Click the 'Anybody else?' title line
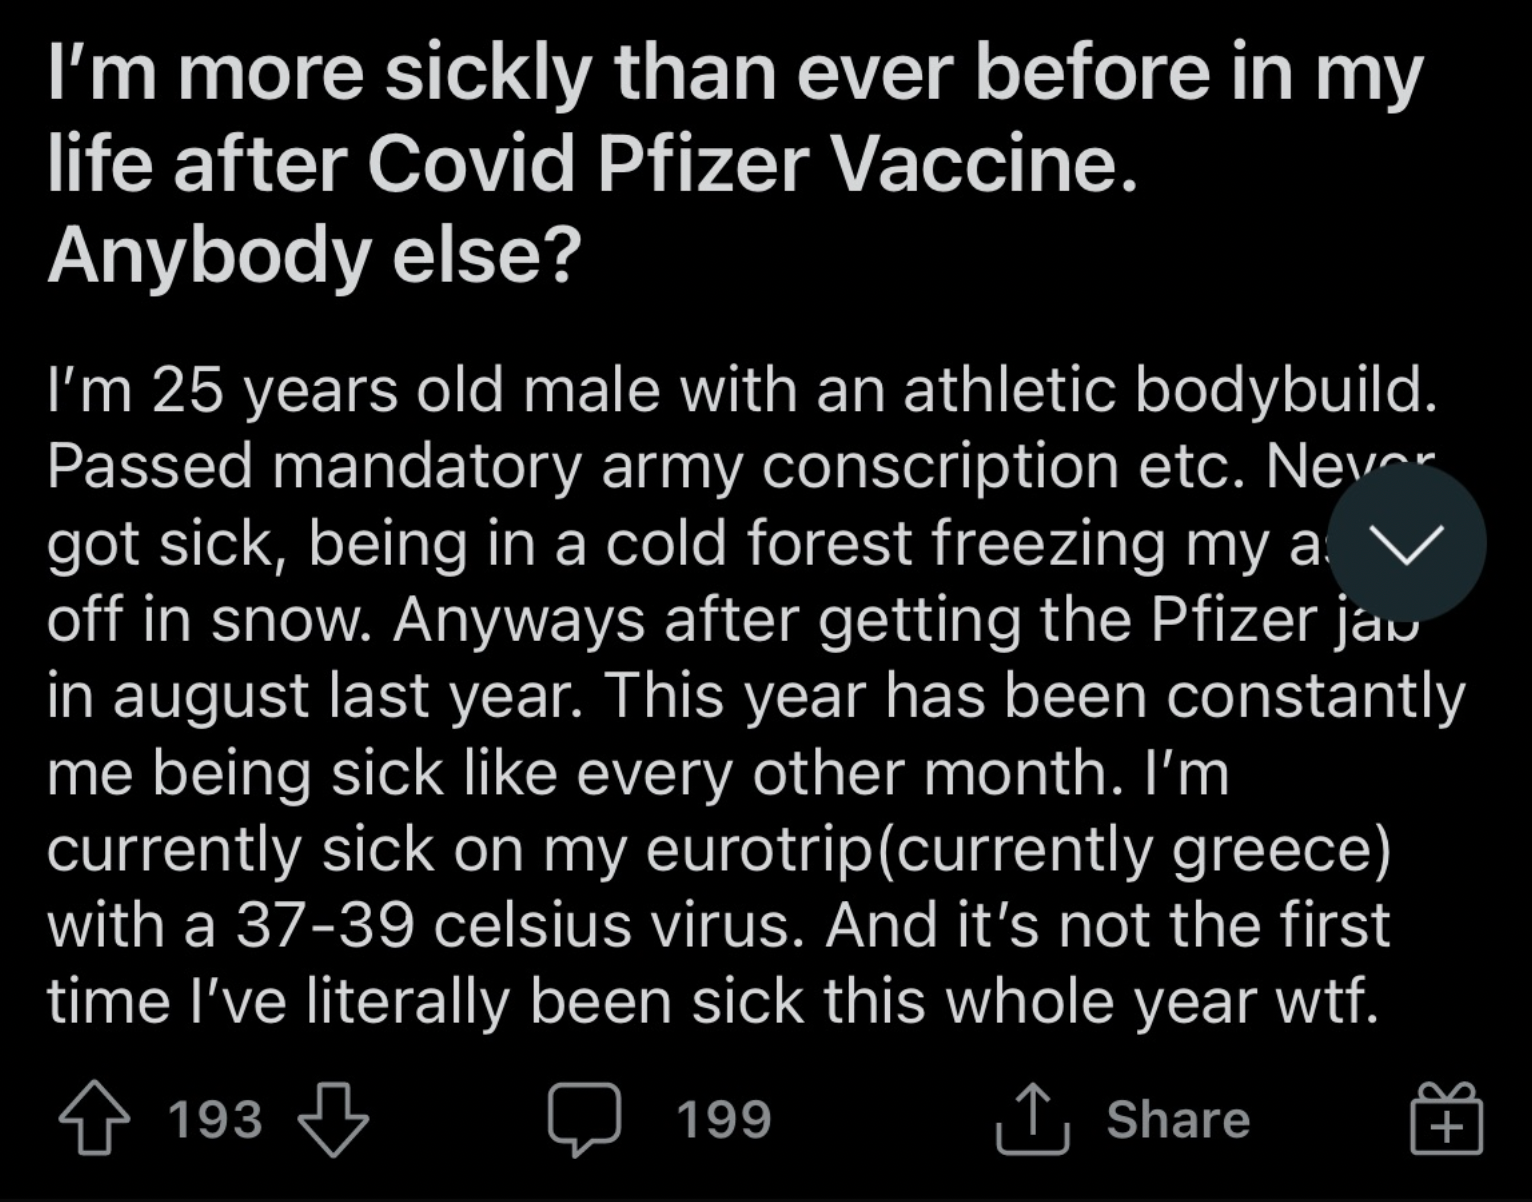Image resolution: width=1532 pixels, height=1202 pixels. coord(314,255)
